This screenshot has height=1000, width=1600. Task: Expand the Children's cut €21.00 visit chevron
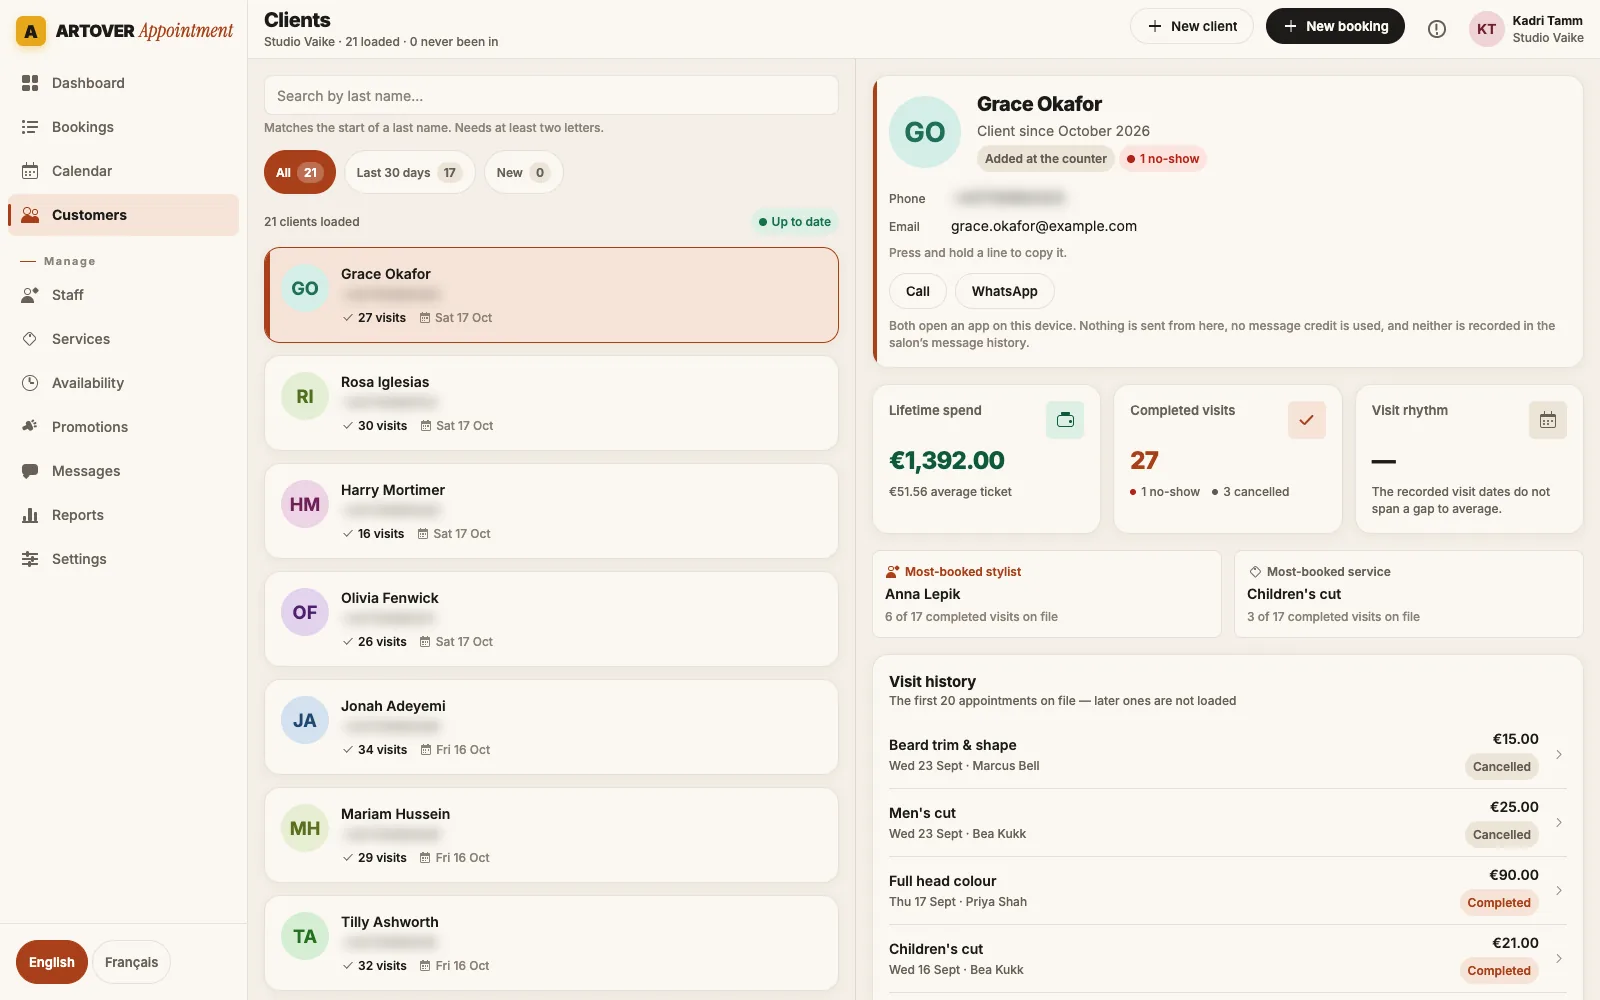click(1559, 959)
